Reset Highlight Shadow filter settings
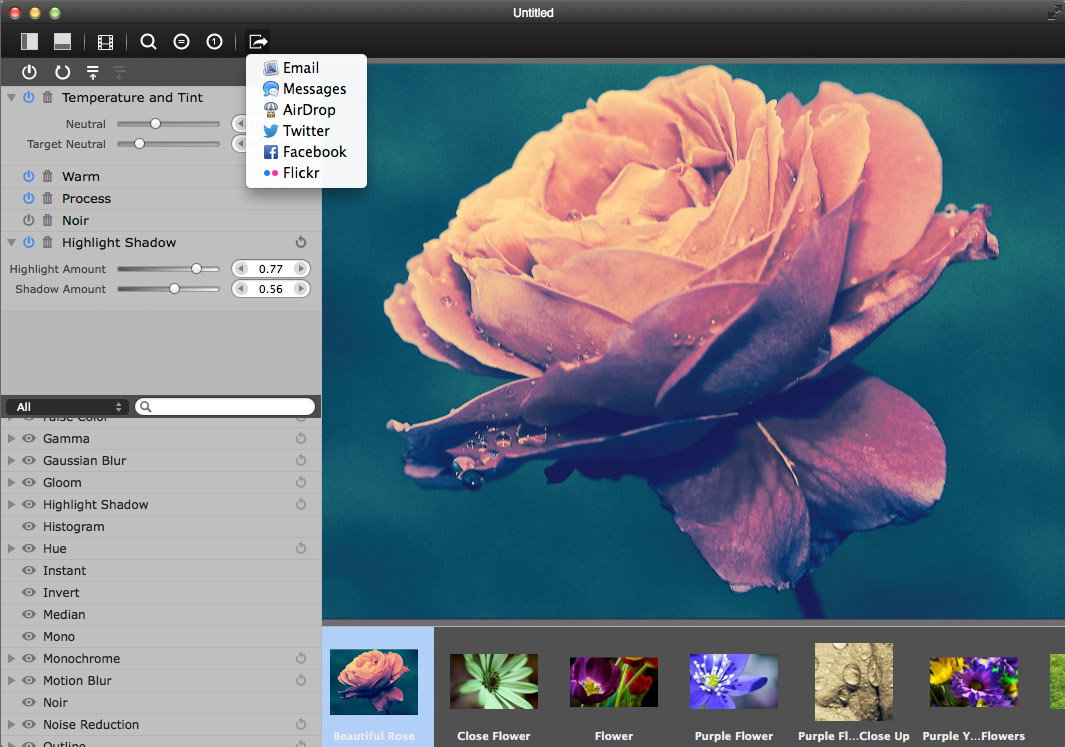This screenshot has height=747, width=1065. point(301,243)
